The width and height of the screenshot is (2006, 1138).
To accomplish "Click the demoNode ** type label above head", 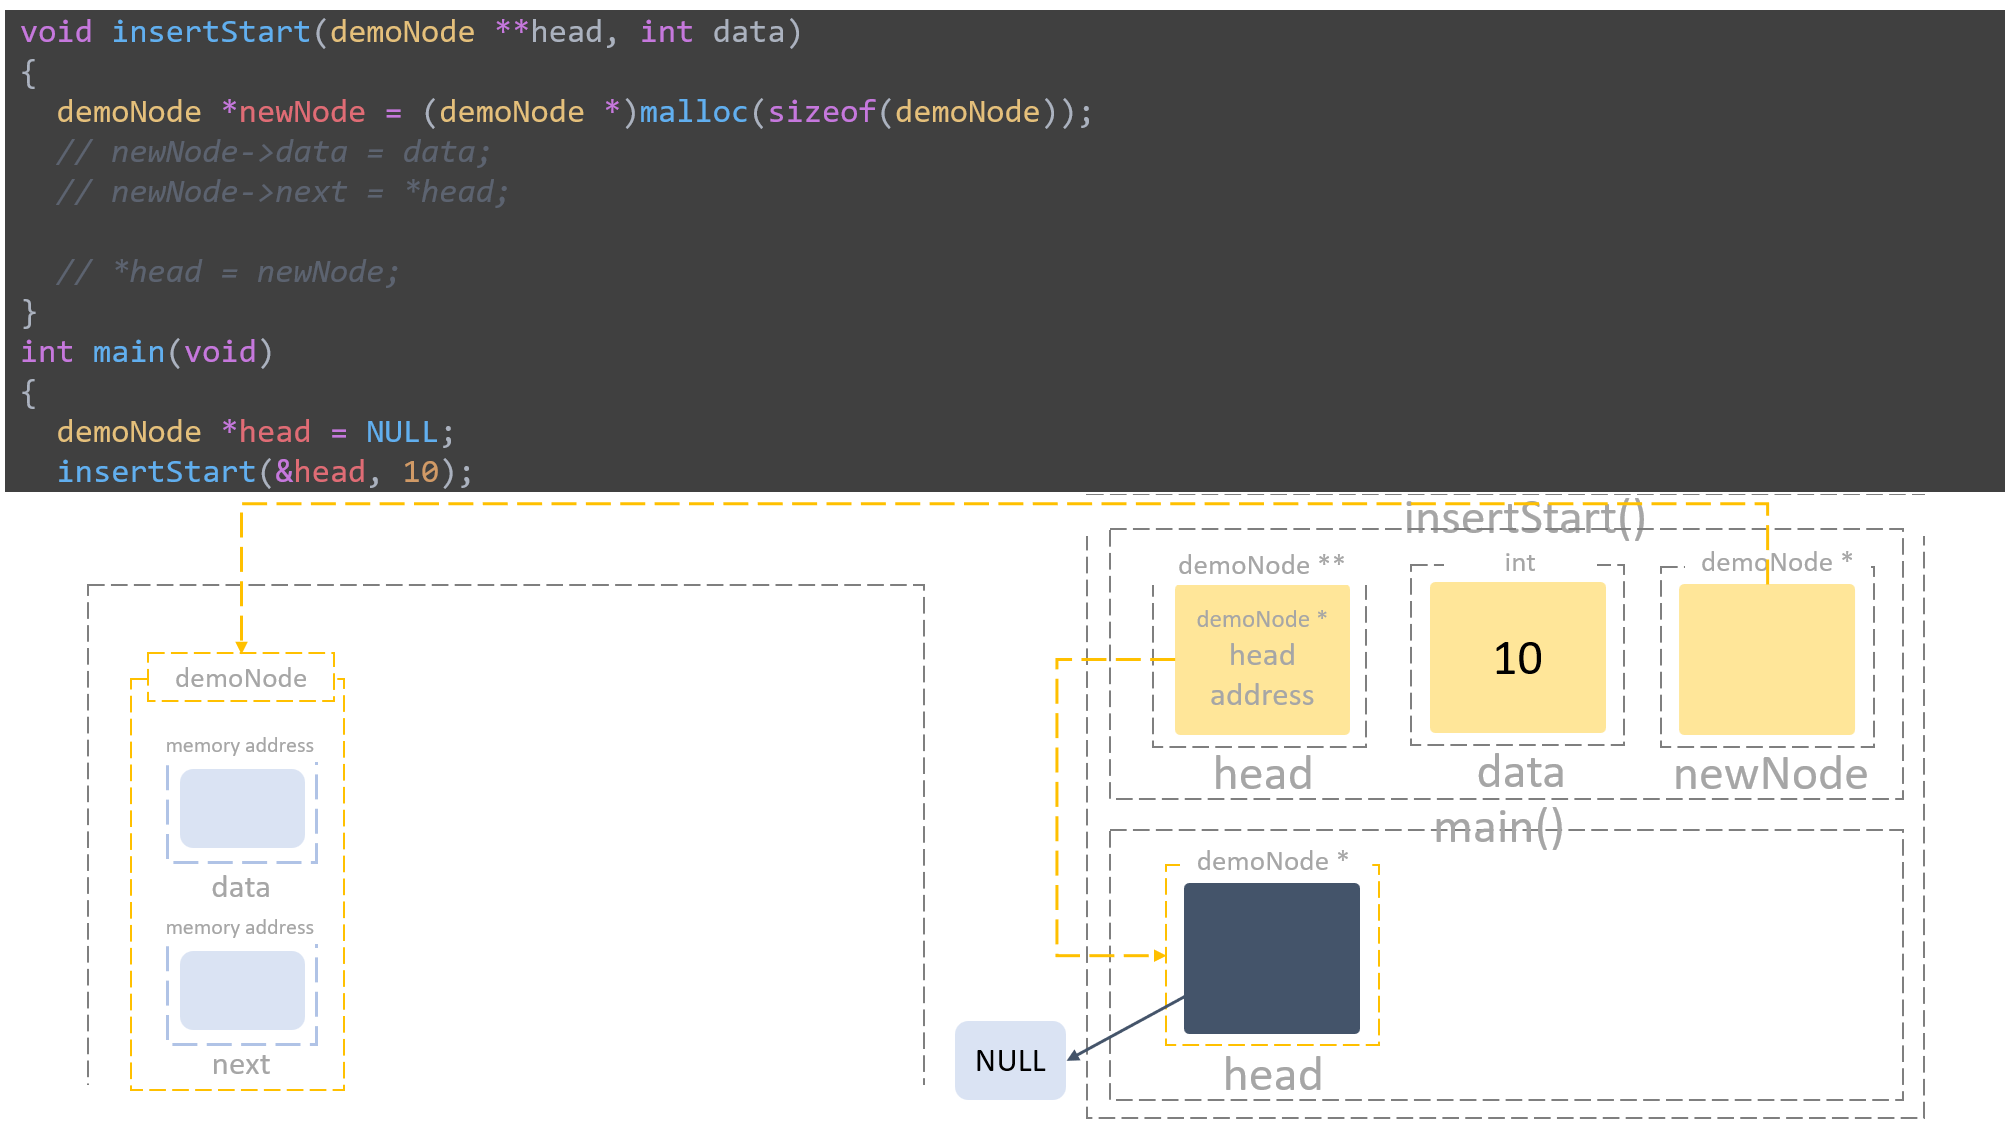I will [1261, 564].
